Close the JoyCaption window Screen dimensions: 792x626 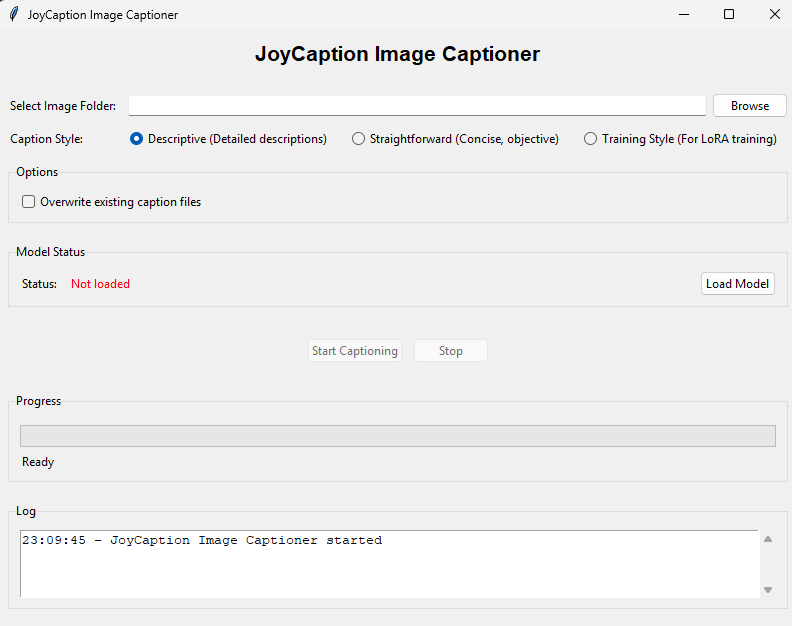pos(774,14)
